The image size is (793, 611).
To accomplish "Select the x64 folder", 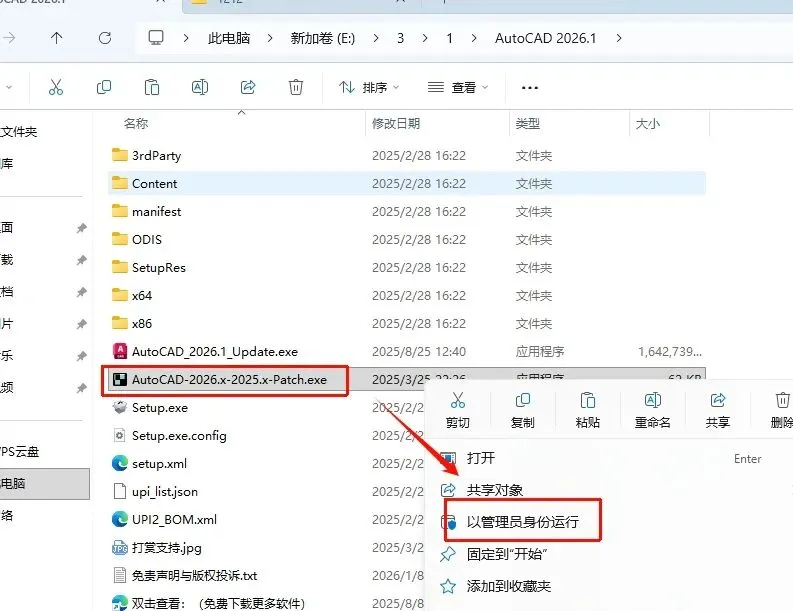I will (407, 295).
